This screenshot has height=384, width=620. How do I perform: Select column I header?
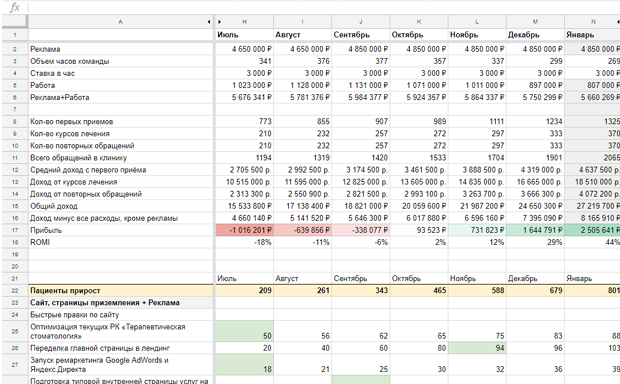tap(302, 22)
